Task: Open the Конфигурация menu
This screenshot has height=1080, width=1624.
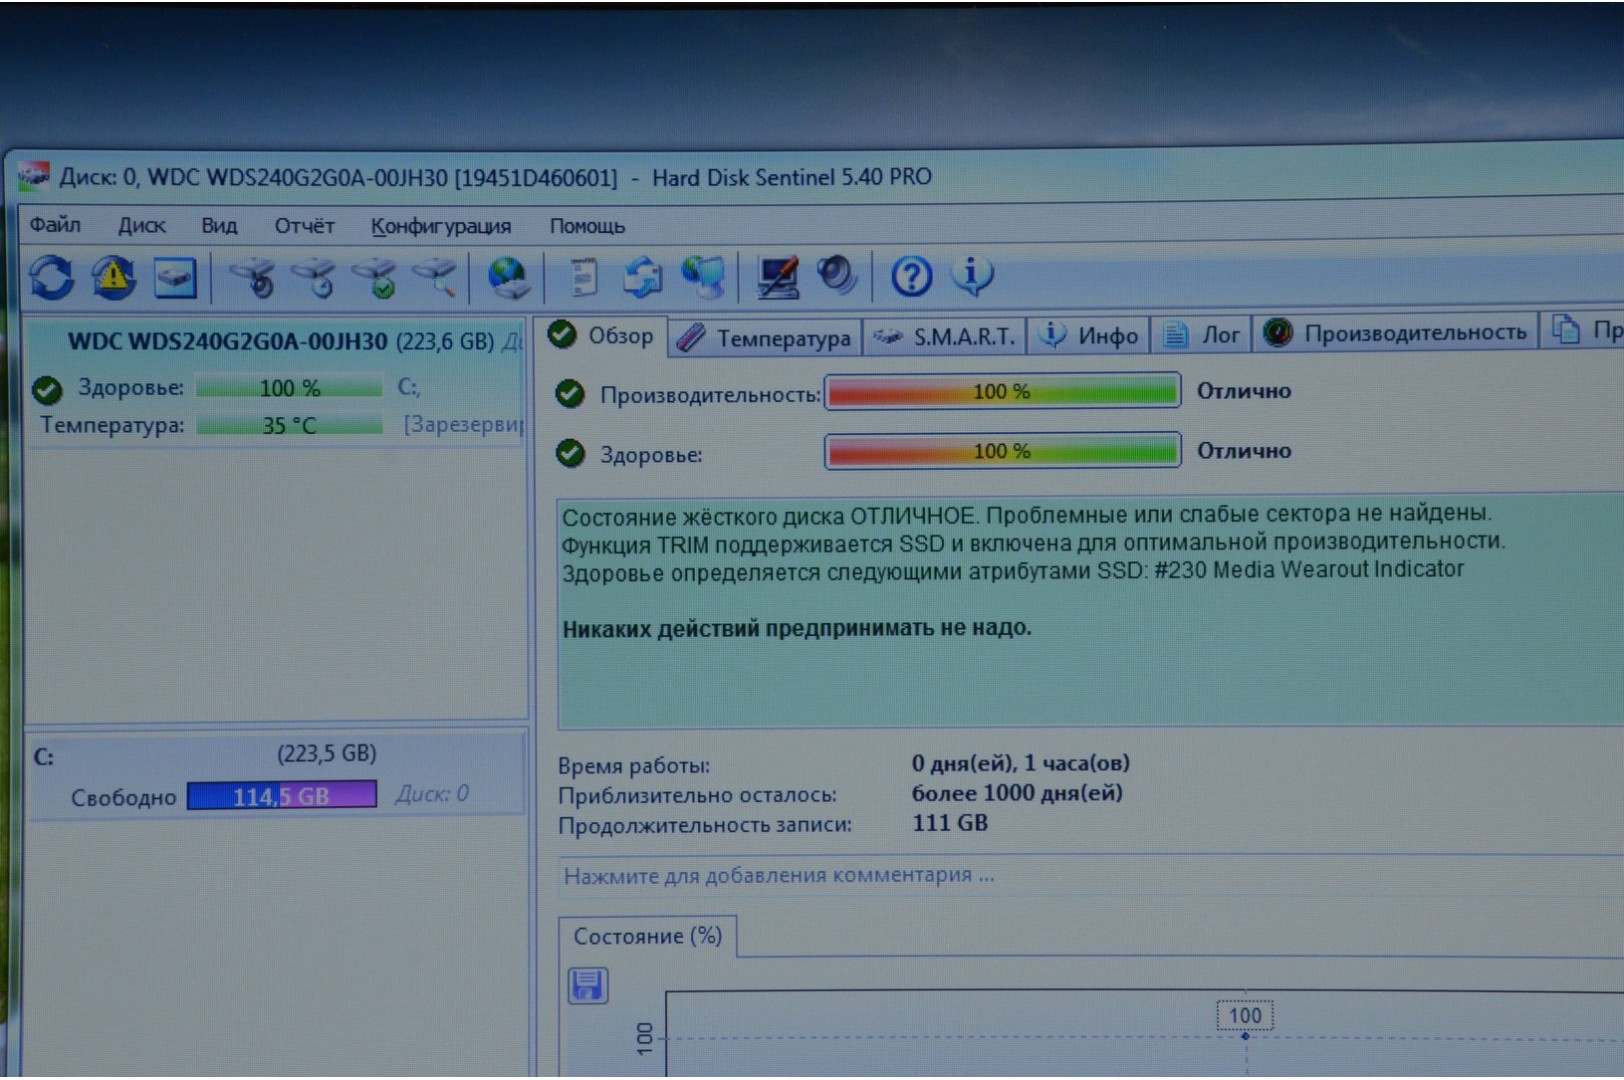Action: click(x=440, y=227)
